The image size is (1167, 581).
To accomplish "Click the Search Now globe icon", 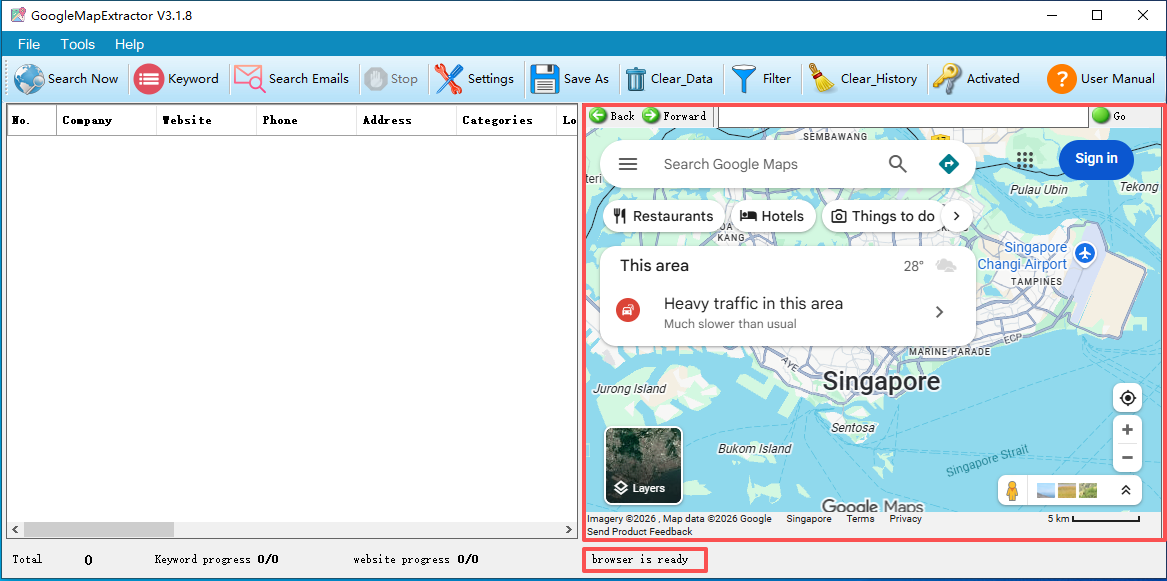I will pyautogui.click(x=29, y=79).
